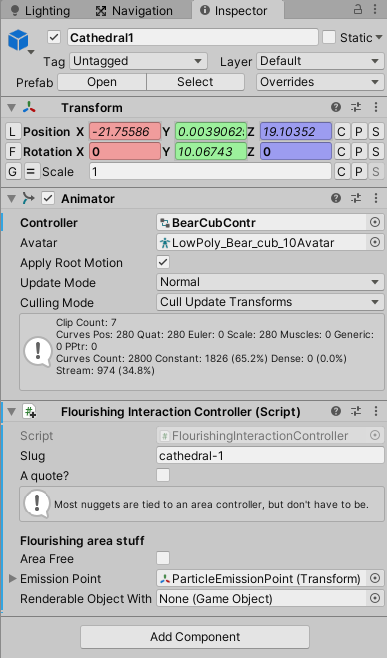Toggle the uniform scale equals button

point(32,172)
